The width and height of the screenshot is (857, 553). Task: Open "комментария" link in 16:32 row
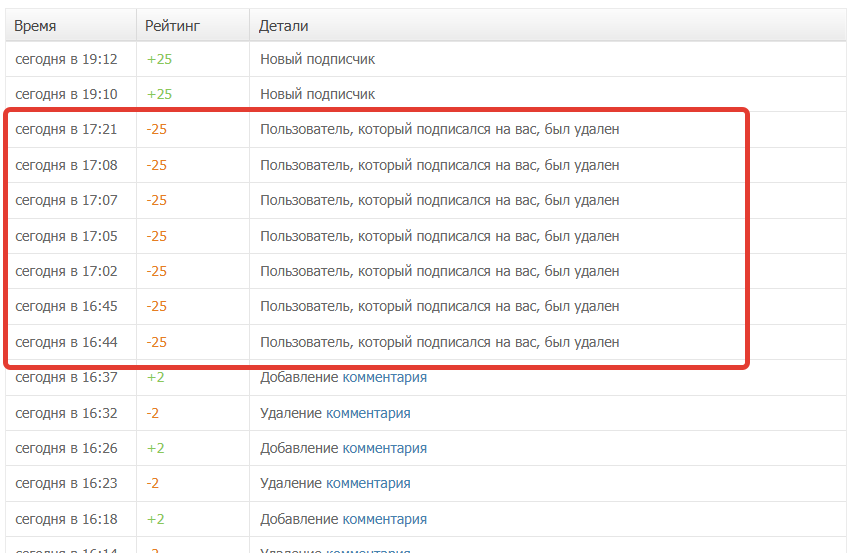click(x=368, y=413)
